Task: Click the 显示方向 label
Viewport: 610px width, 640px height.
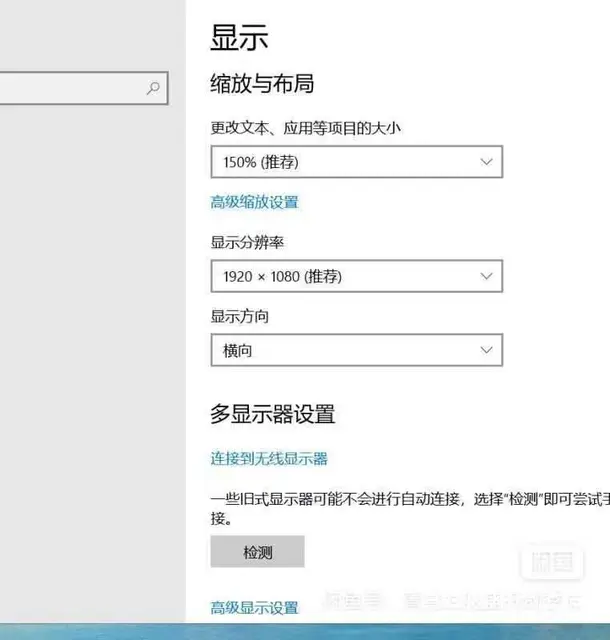Action: pos(240,316)
